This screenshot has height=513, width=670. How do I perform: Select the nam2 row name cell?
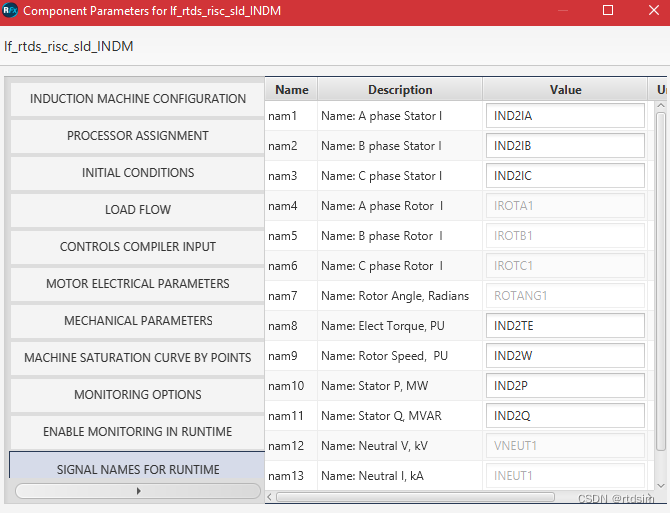click(x=291, y=146)
